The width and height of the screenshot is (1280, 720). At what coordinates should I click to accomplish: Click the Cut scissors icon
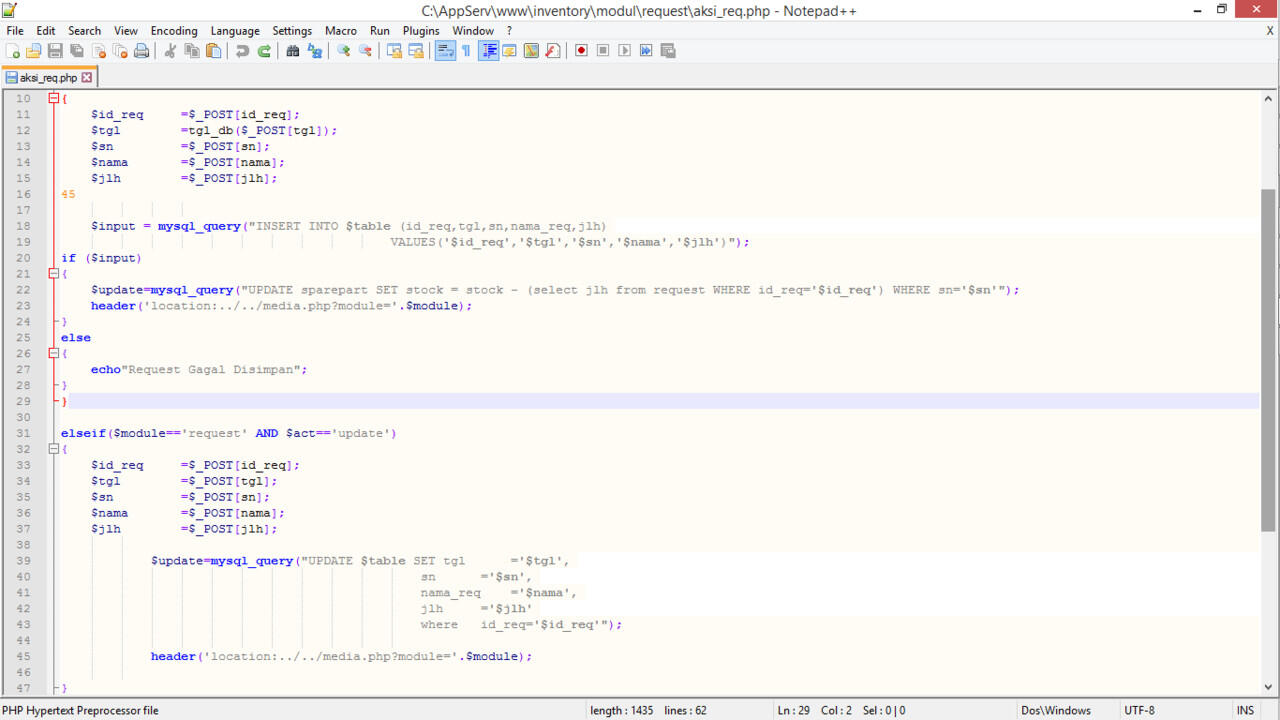[170, 51]
